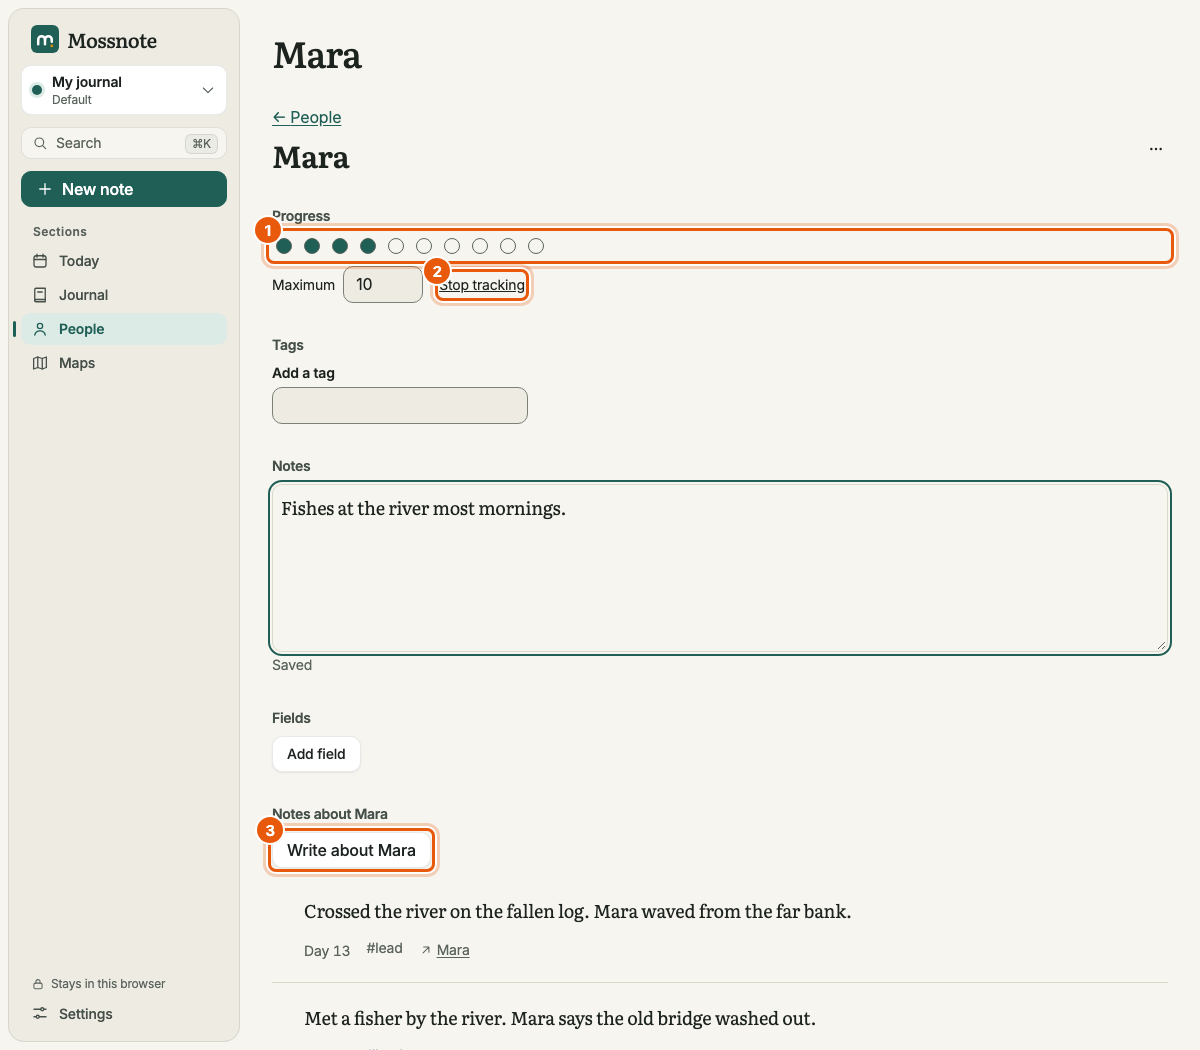Click the Maximum value field showing 10

(x=383, y=285)
